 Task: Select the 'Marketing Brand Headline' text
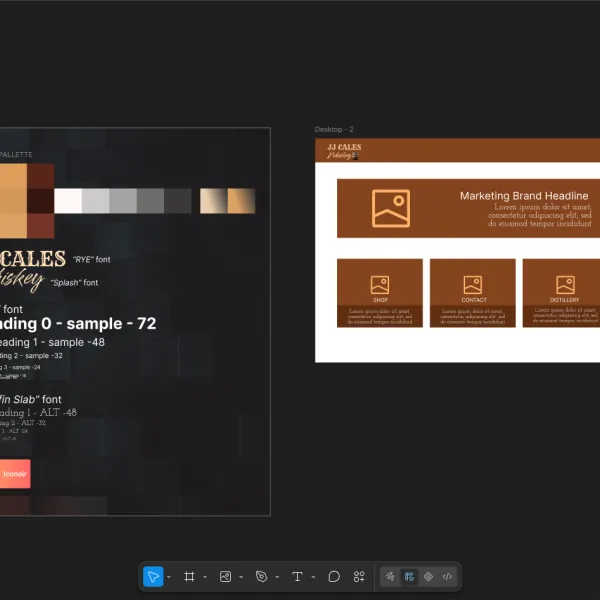[x=524, y=196]
